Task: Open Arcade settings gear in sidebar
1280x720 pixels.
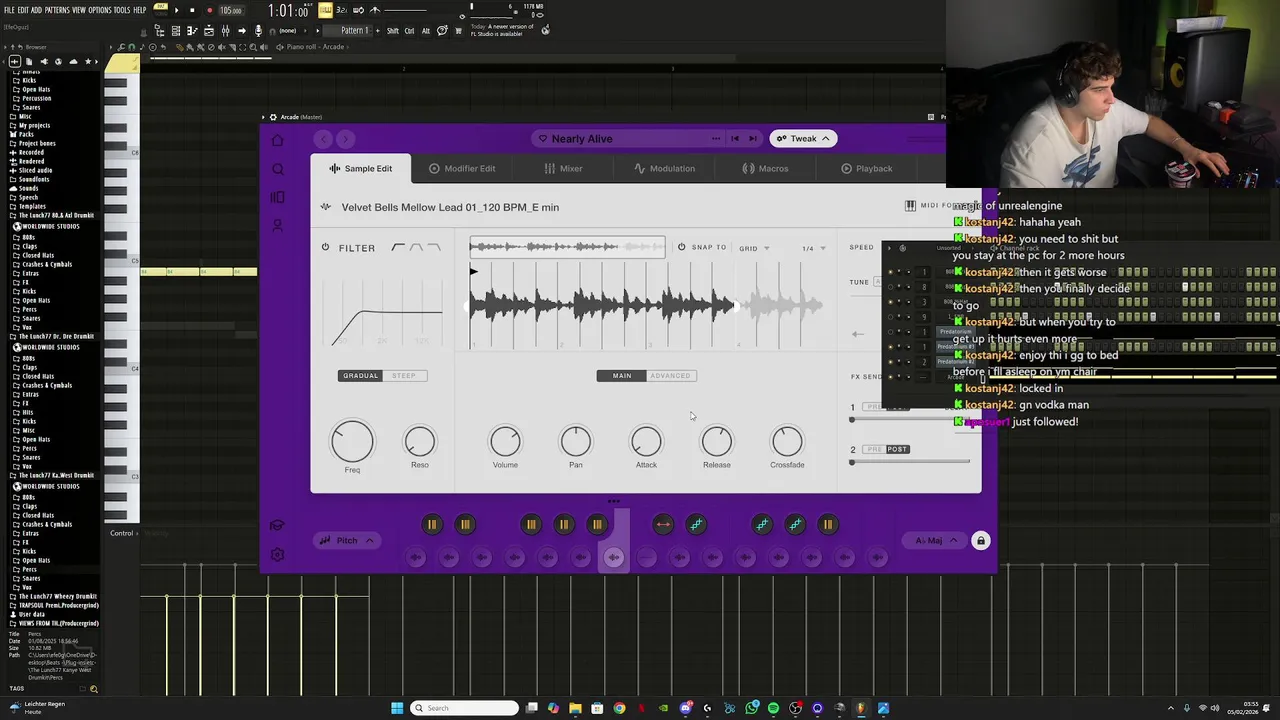Action: pos(278,554)
